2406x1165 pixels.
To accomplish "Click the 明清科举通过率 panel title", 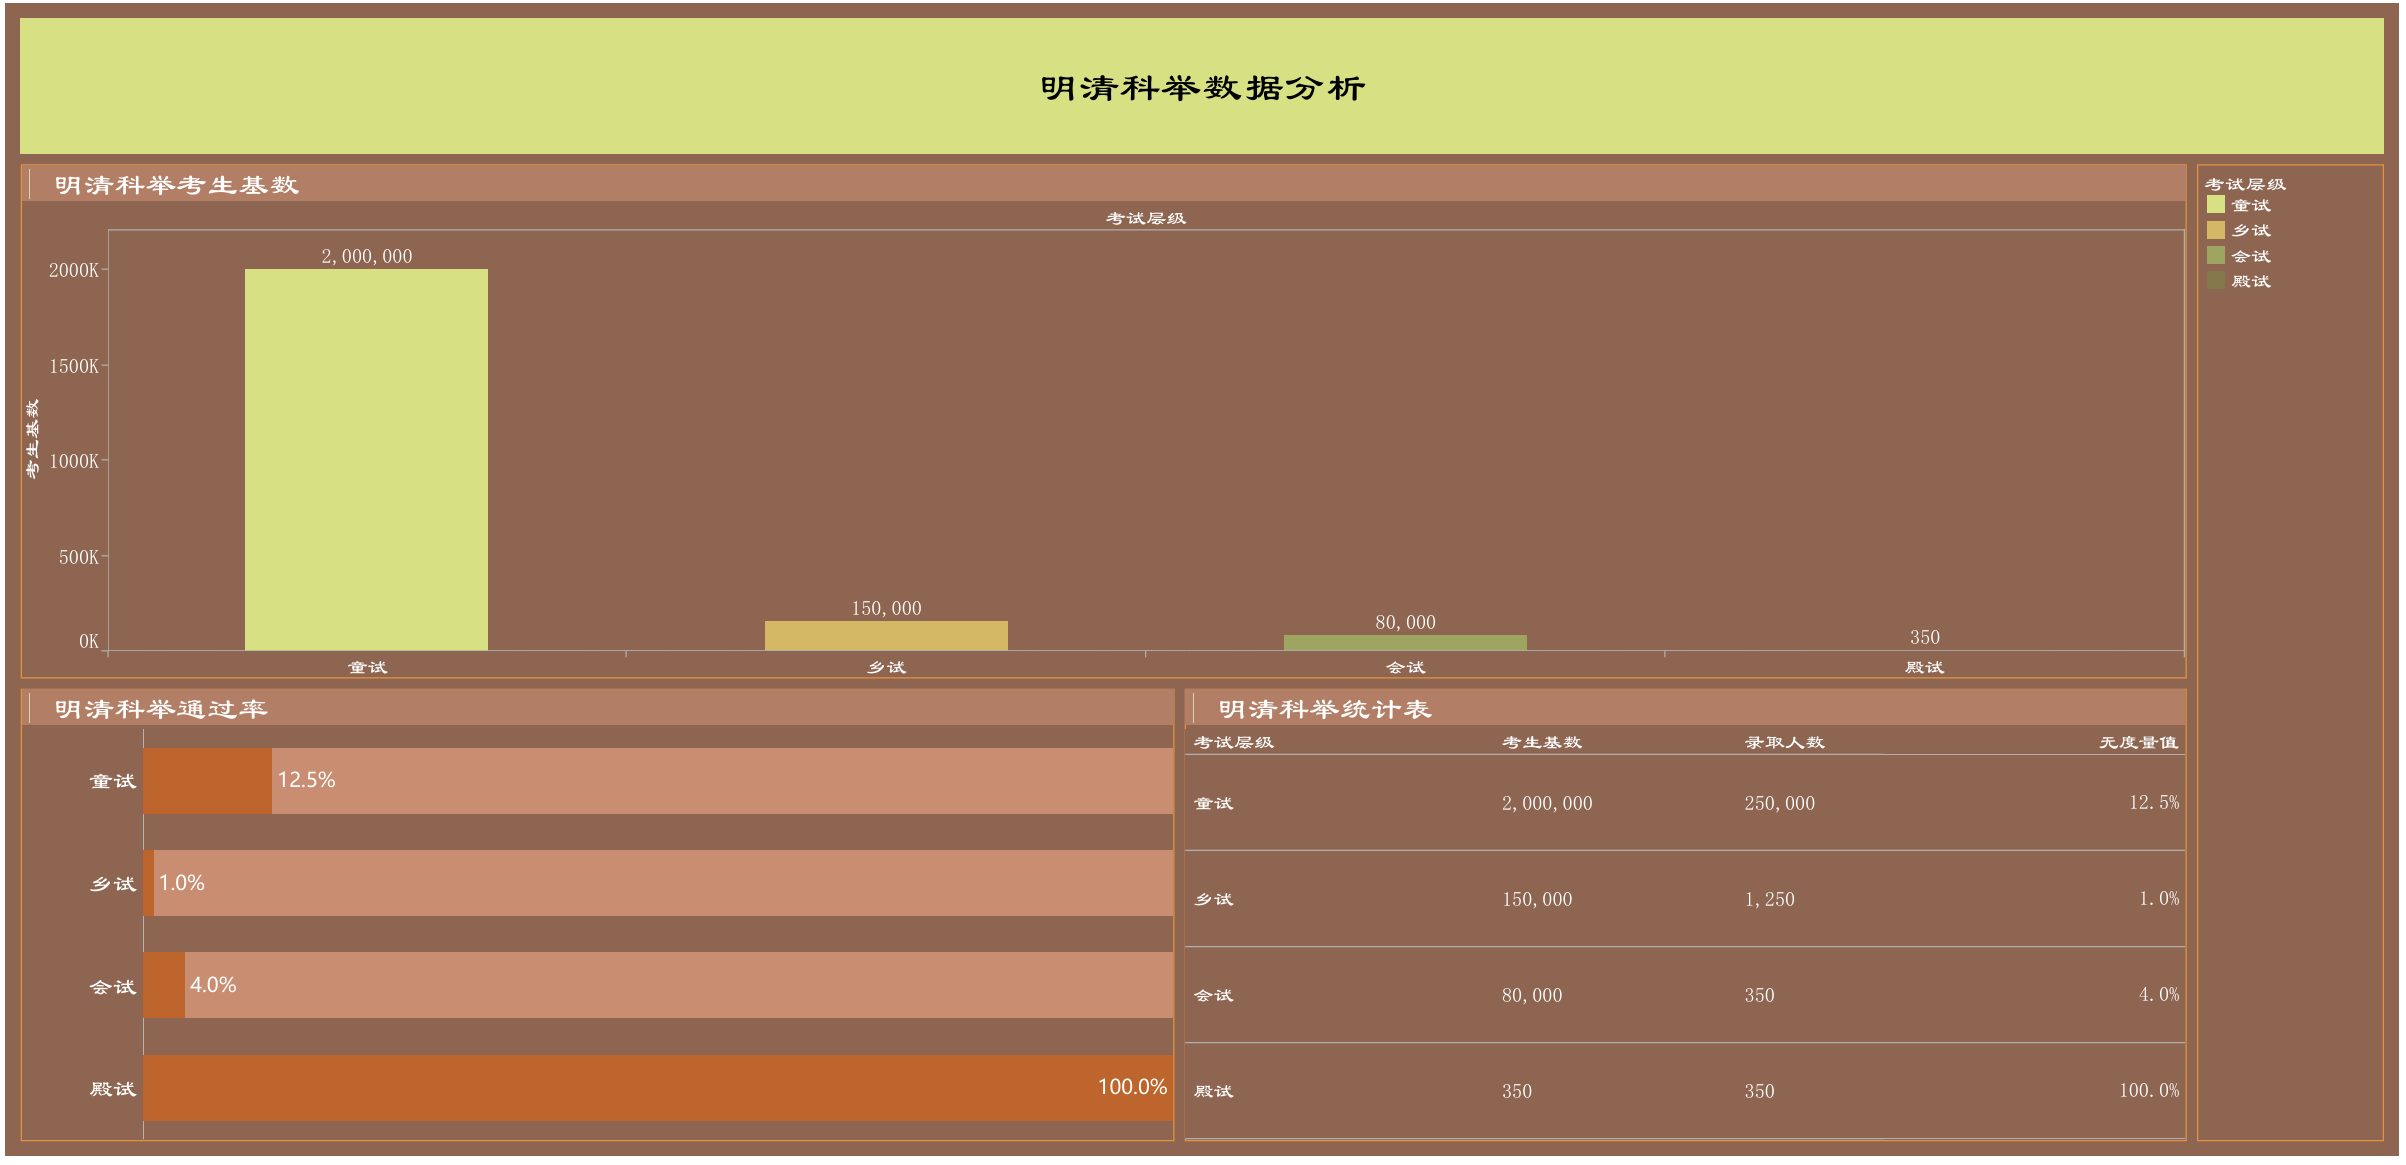I will pos(160,709).
